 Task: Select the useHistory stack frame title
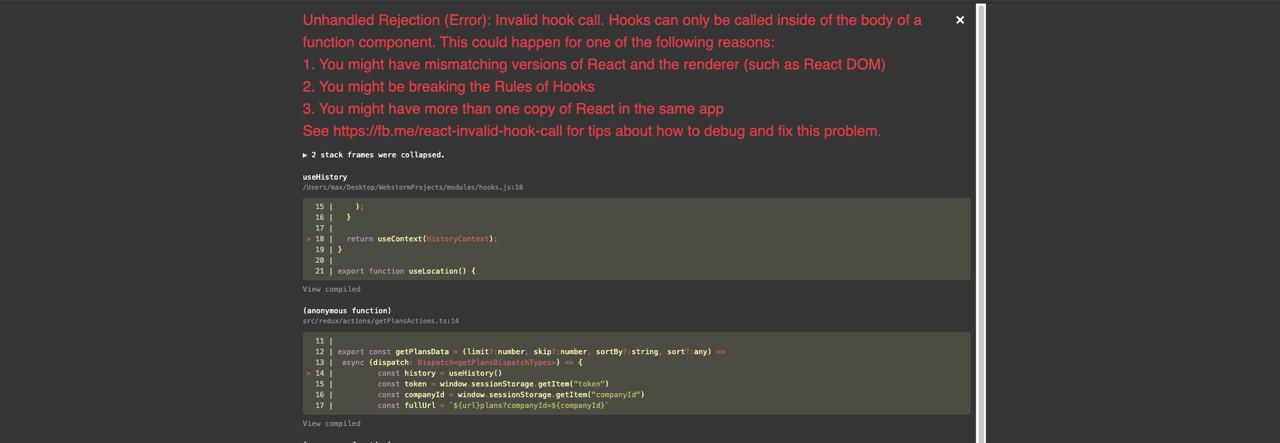(x=325, y=177)
